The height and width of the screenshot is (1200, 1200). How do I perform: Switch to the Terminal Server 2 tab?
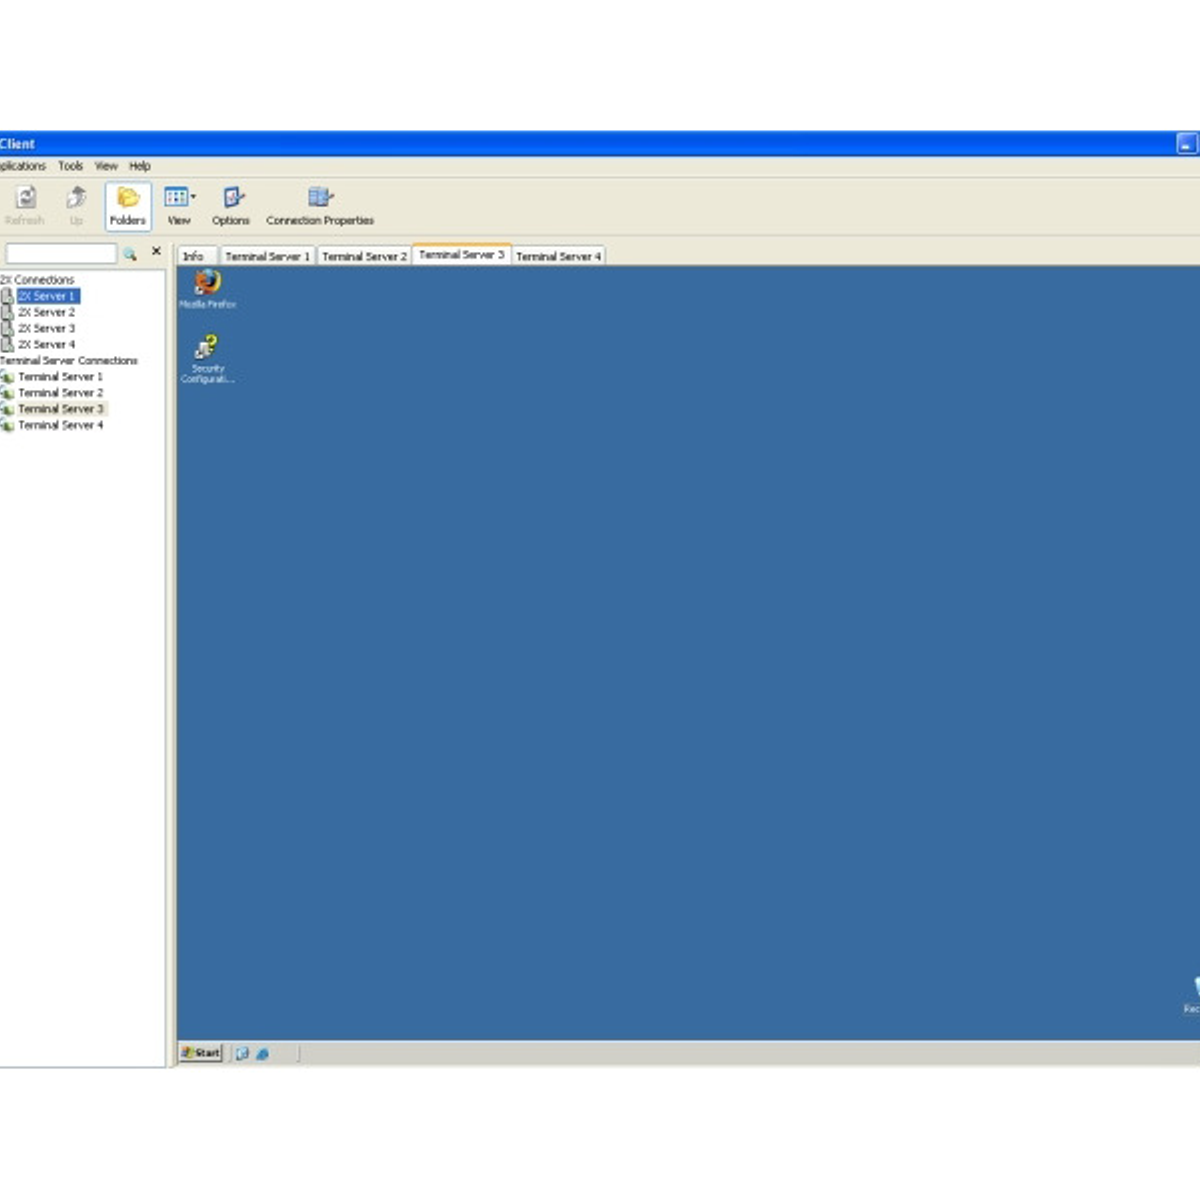364,256
